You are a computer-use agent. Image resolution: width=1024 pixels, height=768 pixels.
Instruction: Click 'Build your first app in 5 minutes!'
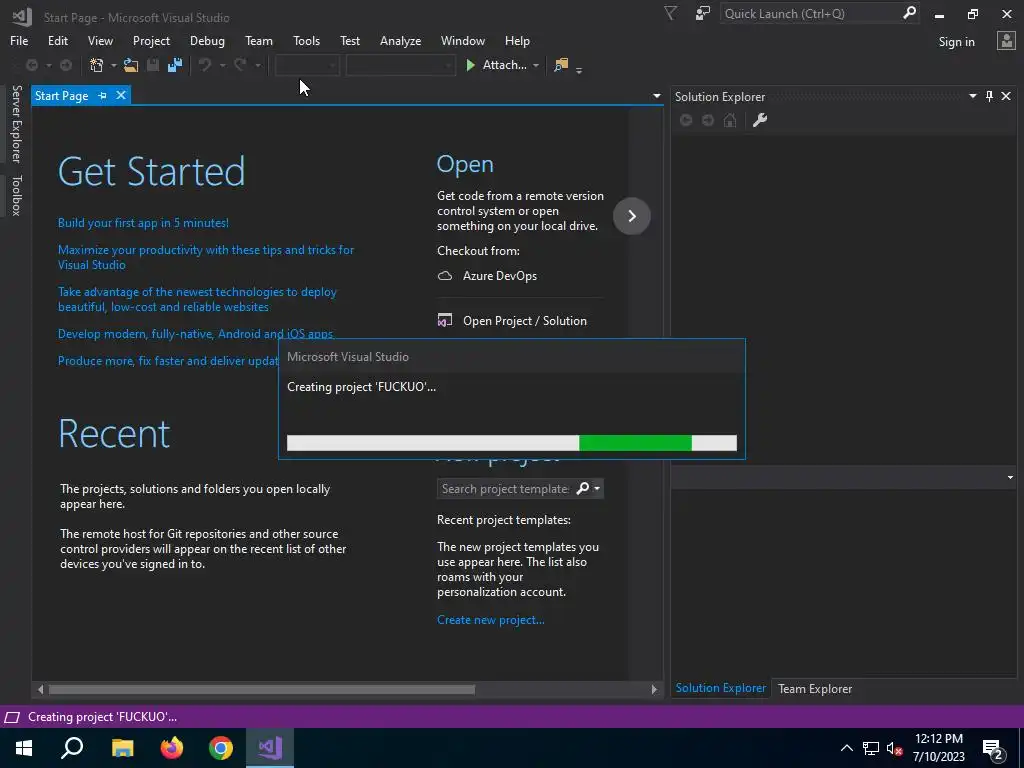(x=143, y=223)
